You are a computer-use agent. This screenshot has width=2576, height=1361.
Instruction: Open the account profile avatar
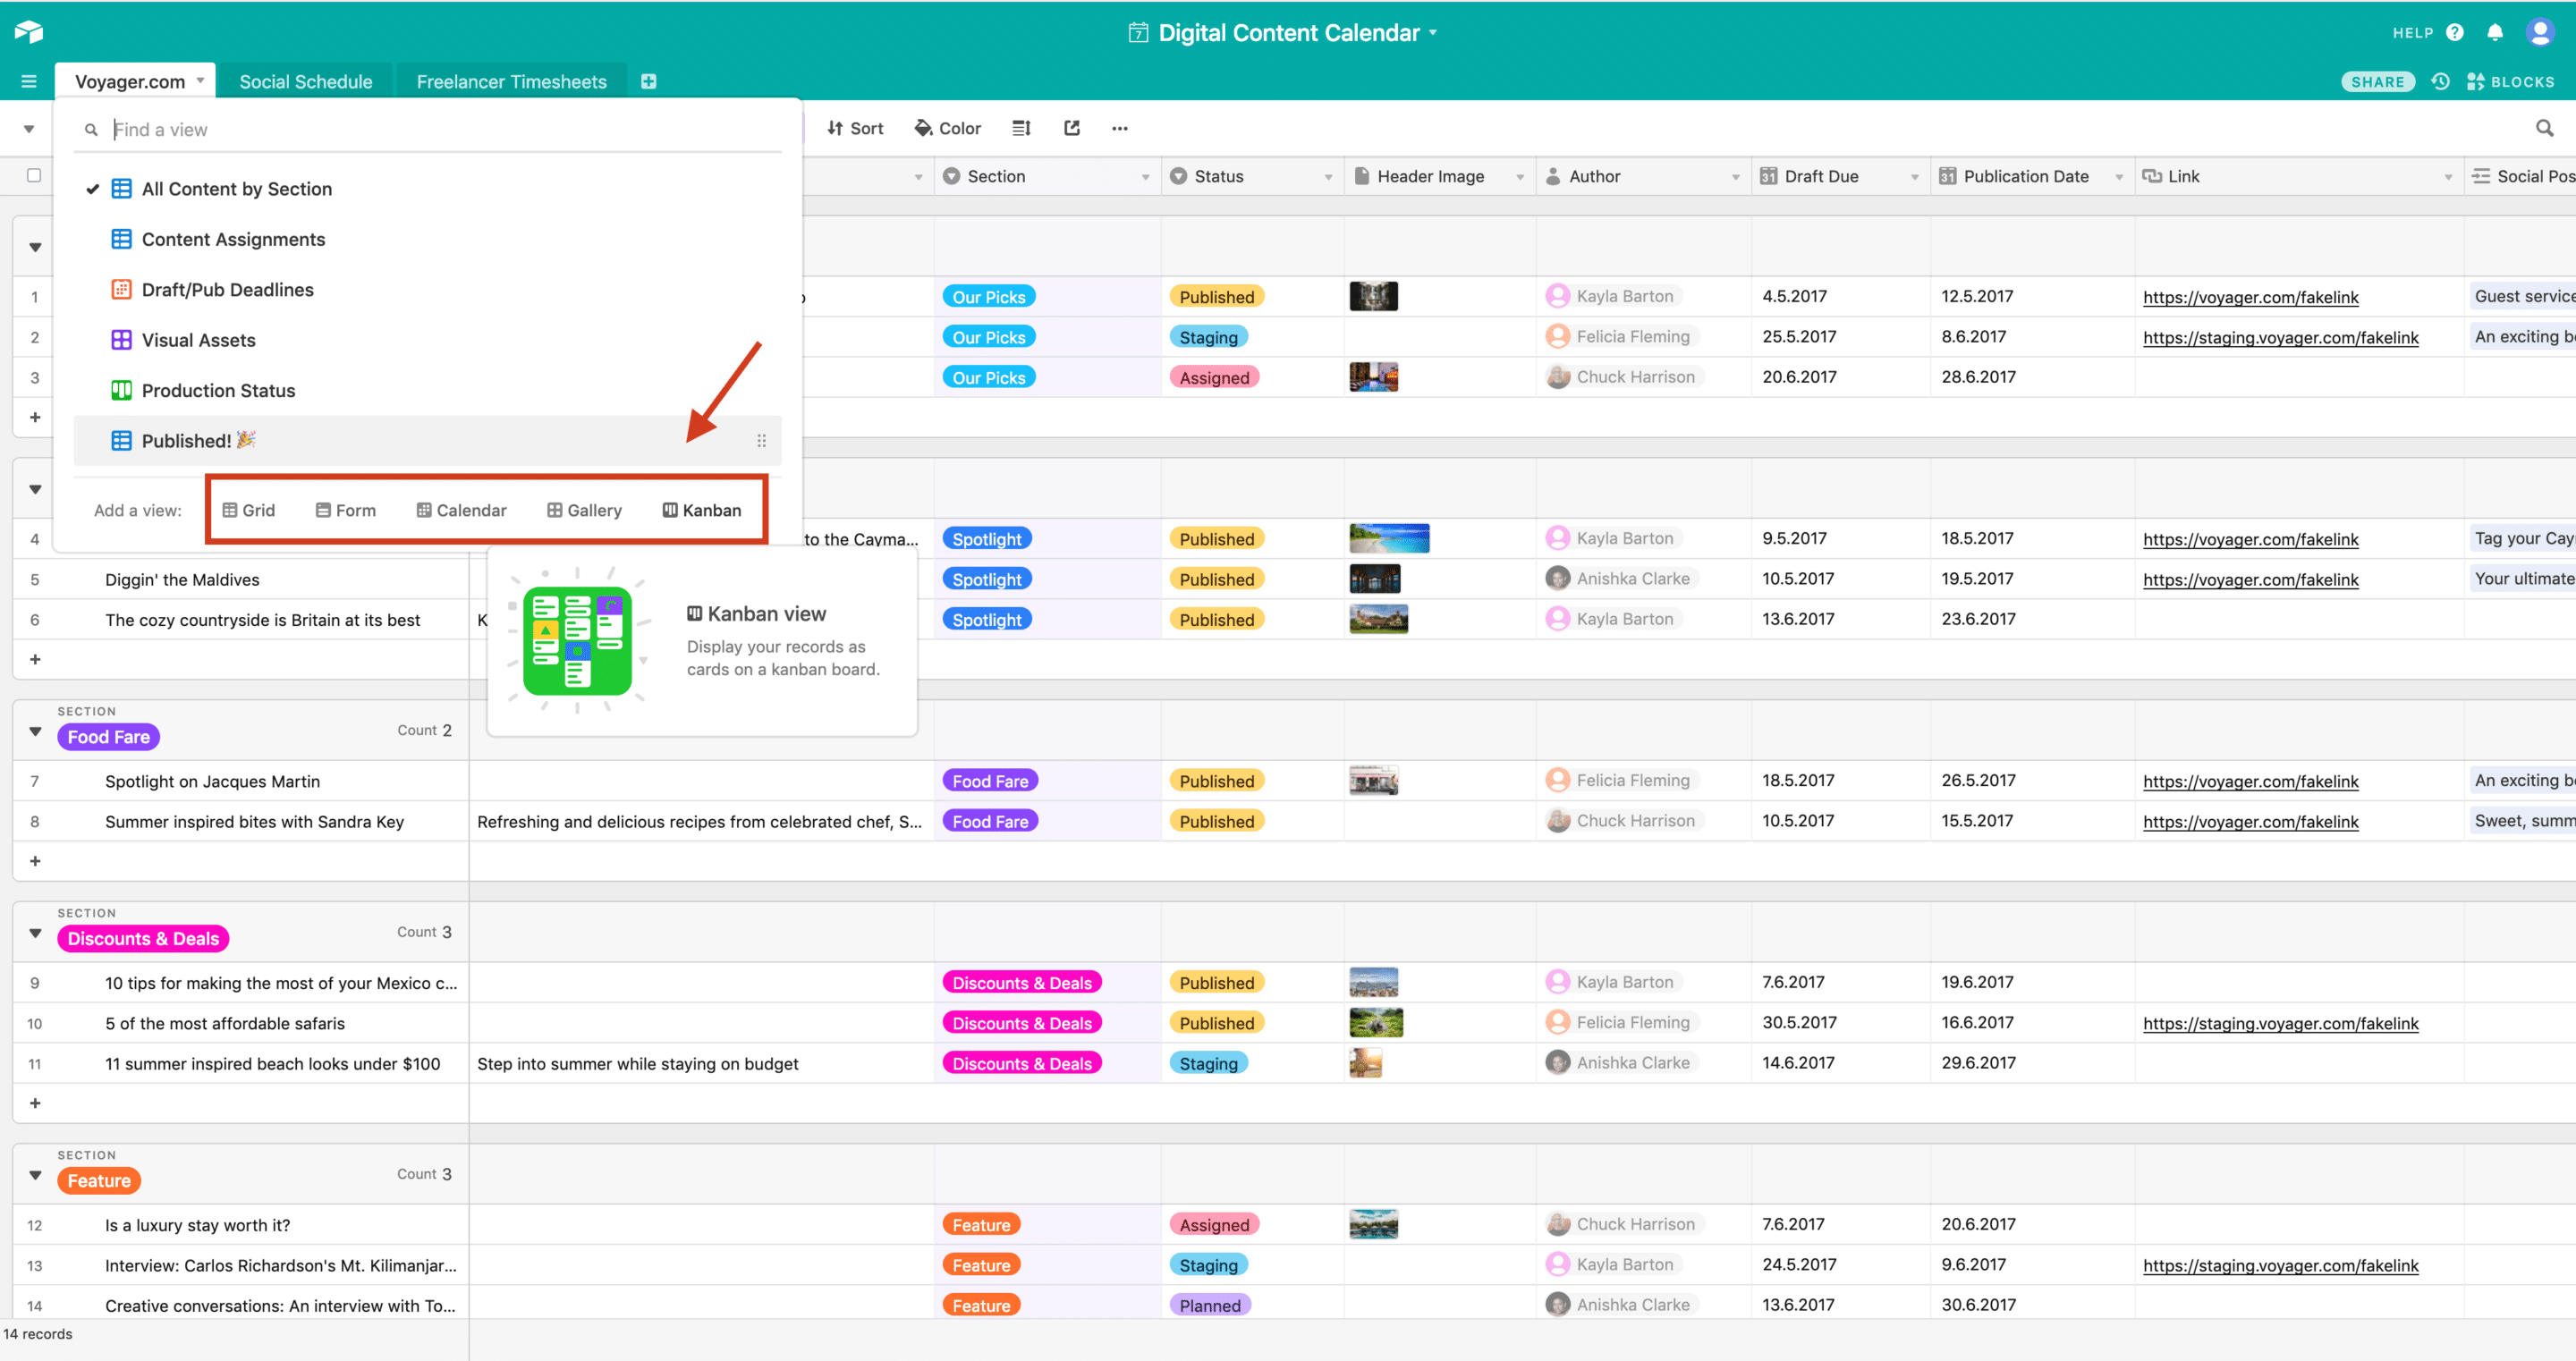coord(2540,32)
